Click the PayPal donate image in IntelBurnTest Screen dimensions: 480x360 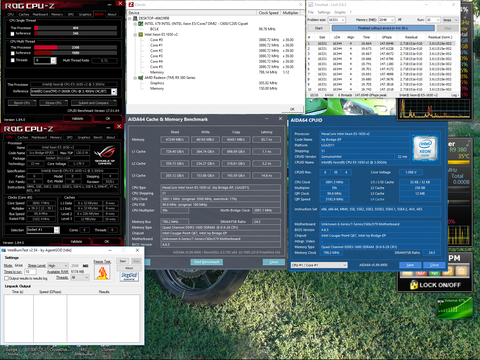tap(129, 276)
